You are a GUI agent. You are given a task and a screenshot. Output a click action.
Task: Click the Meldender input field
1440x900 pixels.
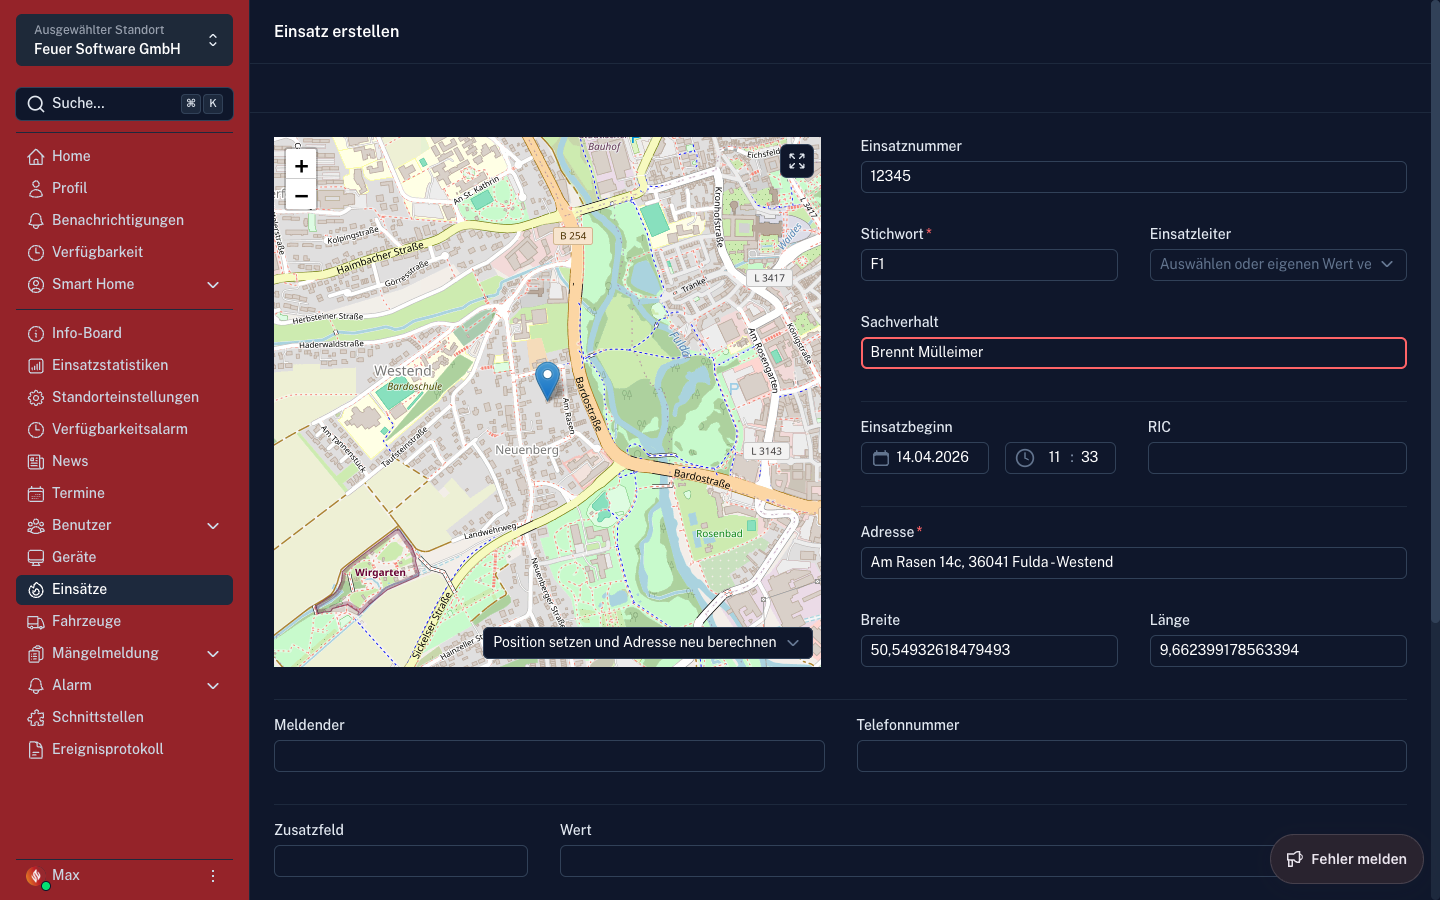549,756
